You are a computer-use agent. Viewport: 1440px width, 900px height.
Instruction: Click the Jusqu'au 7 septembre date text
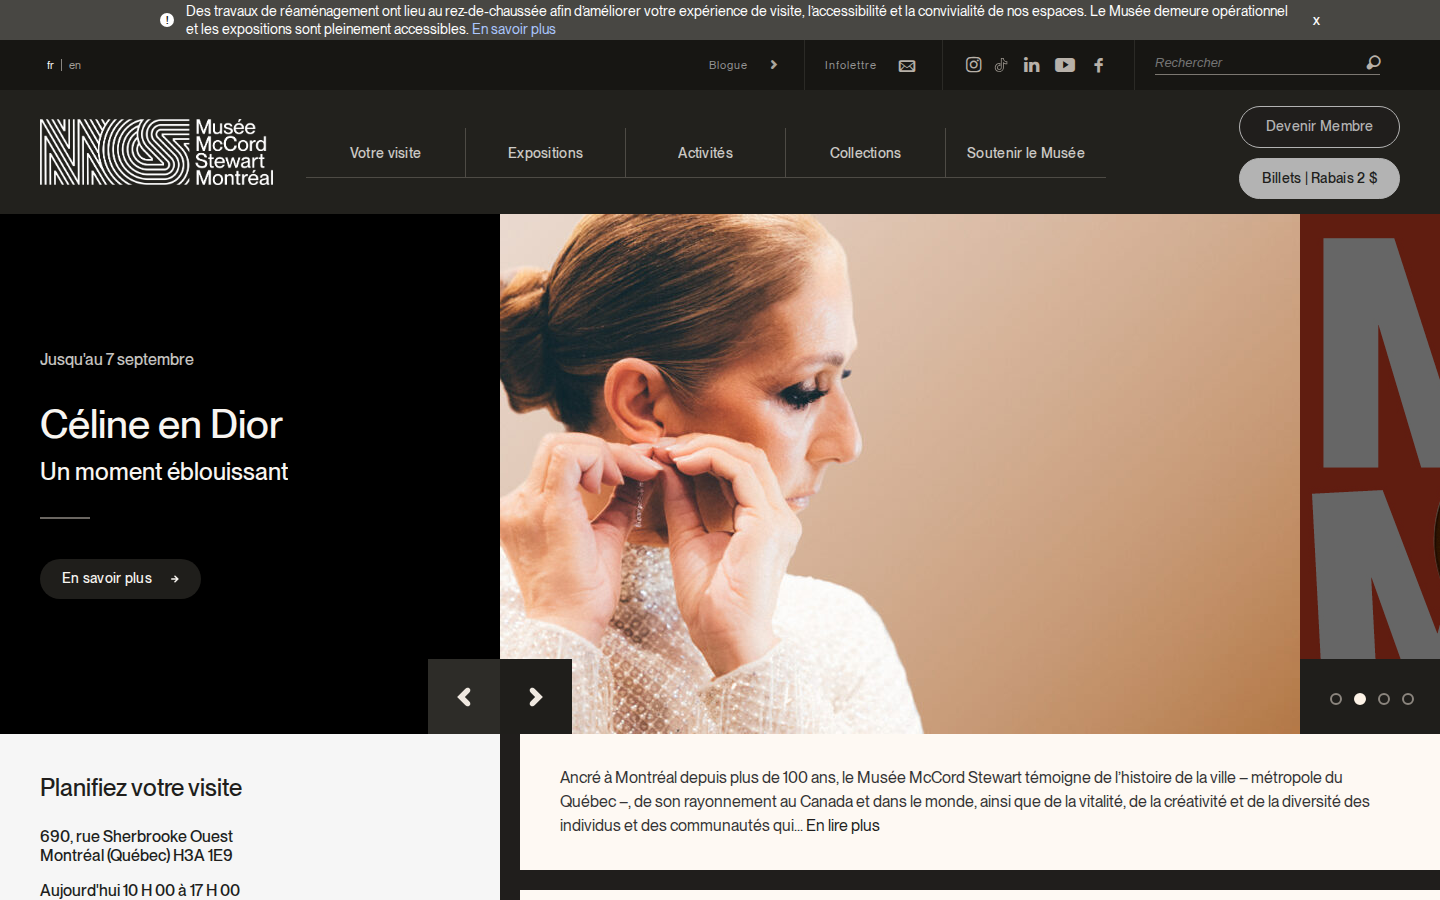coord(117,359)
